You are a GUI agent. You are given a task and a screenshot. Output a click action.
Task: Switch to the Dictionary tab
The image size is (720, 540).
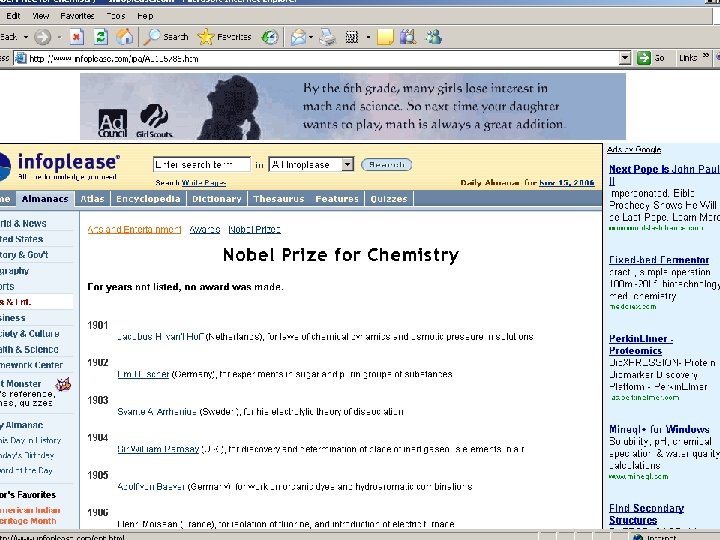click(217, 199)
